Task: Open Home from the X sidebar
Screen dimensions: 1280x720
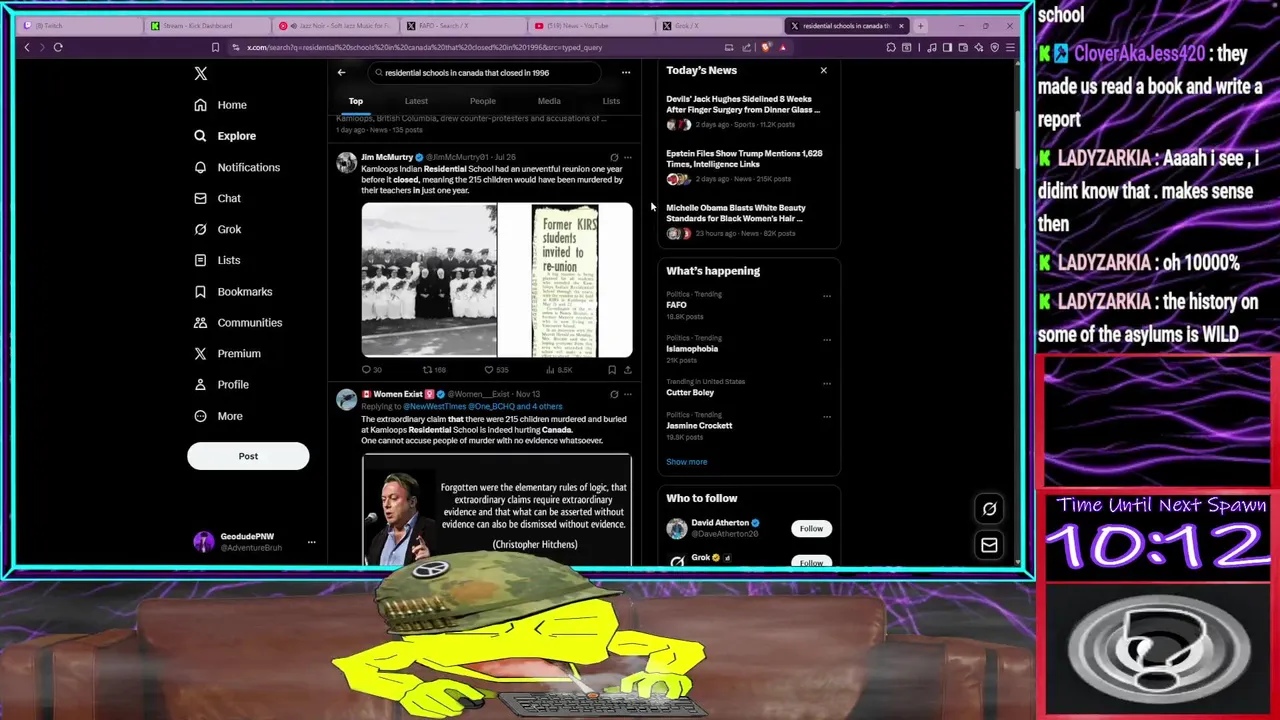Action: [220, 105]
